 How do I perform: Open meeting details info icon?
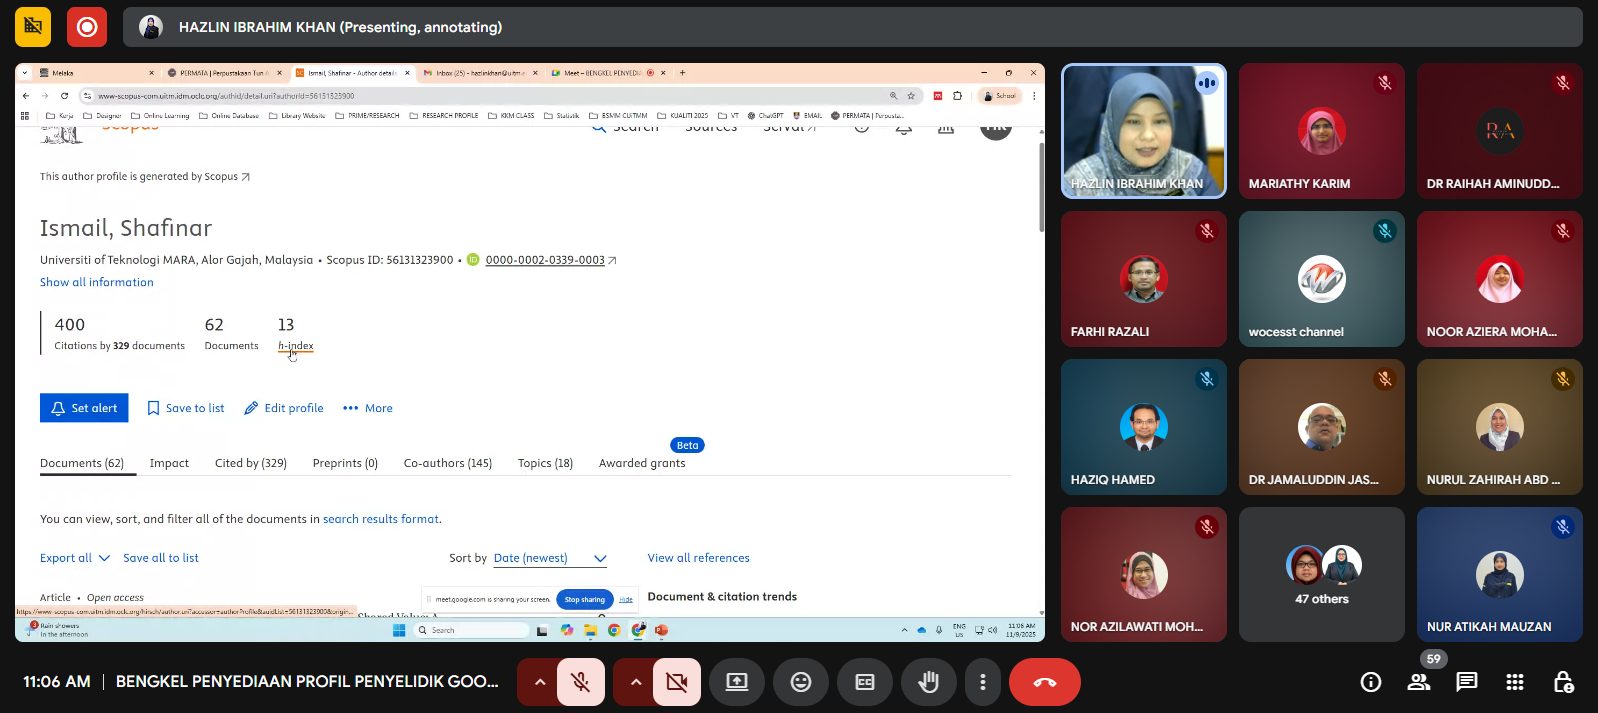click(x=1370, y=682)
